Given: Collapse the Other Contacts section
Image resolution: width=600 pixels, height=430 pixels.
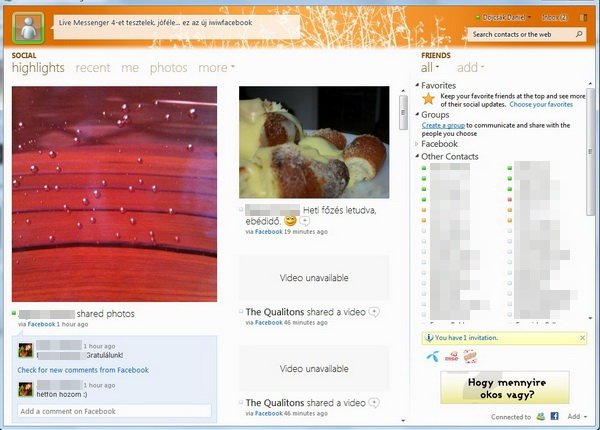Looking at the screenshot, I should [x=417, y=156].
